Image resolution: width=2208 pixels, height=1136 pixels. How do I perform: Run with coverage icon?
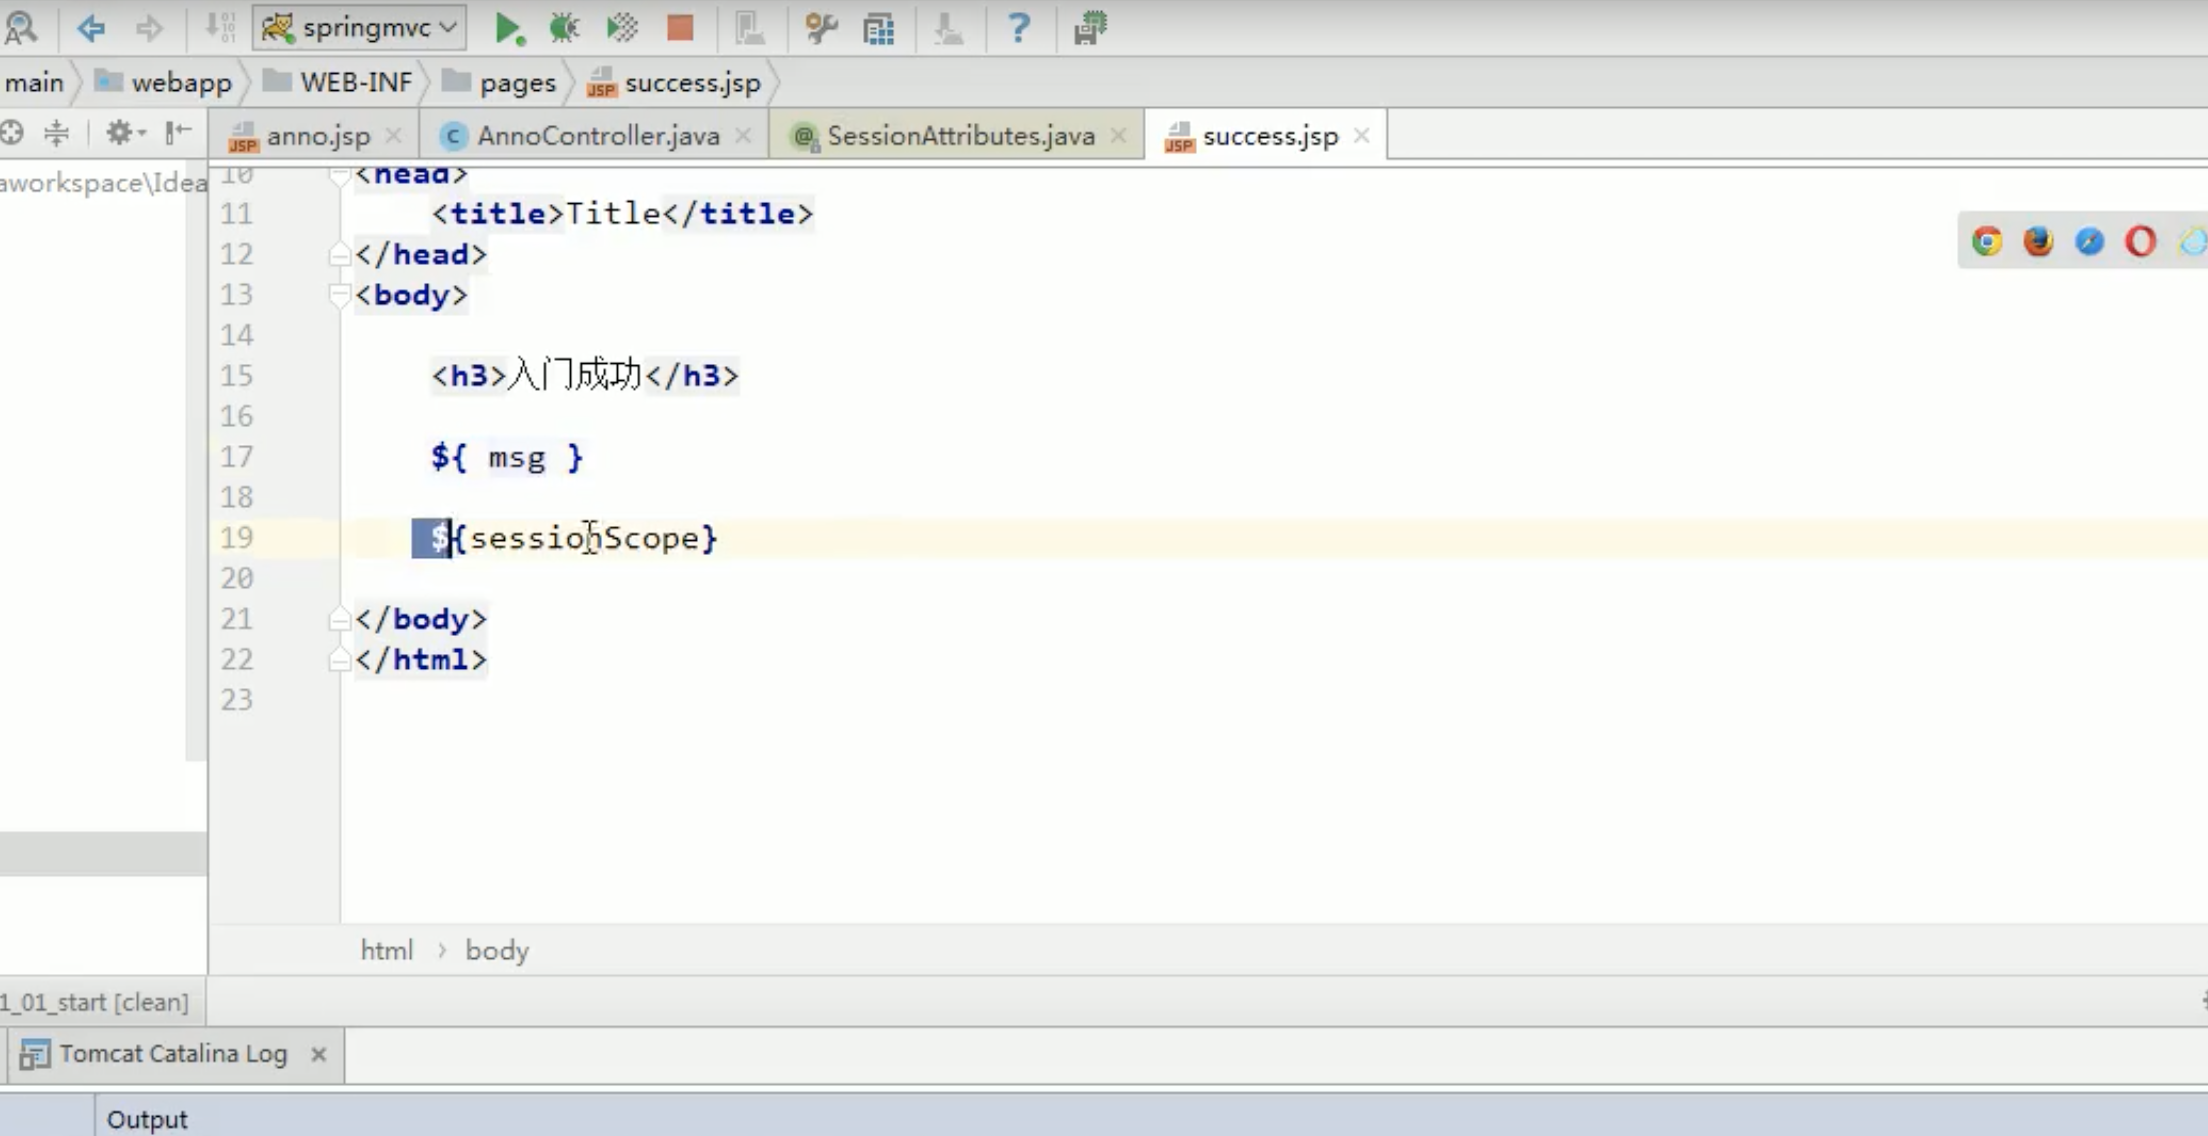(622, 28)
